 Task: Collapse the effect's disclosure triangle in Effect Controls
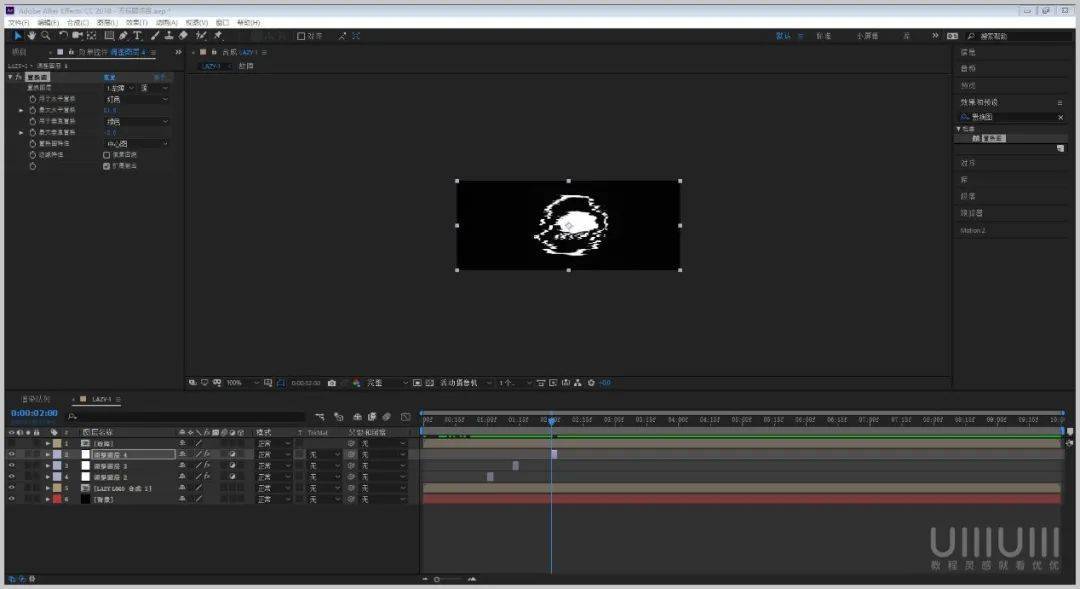10,77
